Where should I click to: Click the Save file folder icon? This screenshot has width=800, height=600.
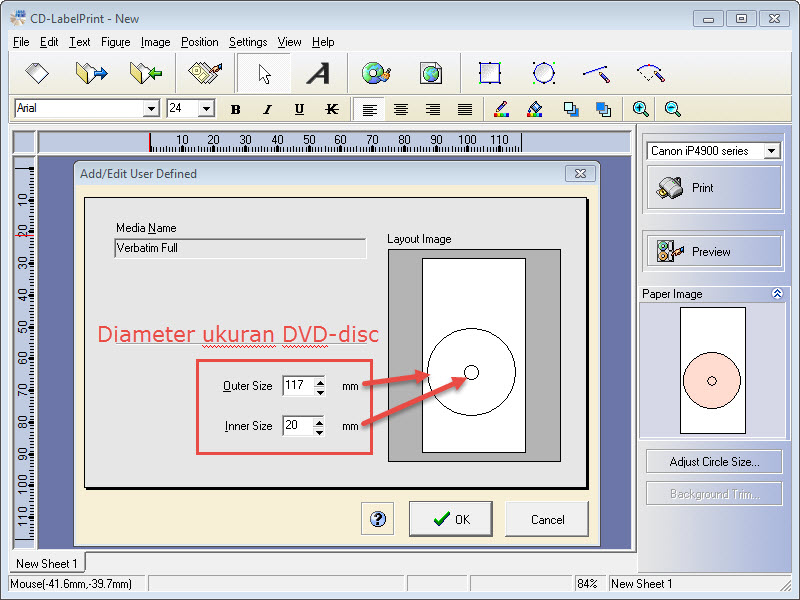[146, 73]
